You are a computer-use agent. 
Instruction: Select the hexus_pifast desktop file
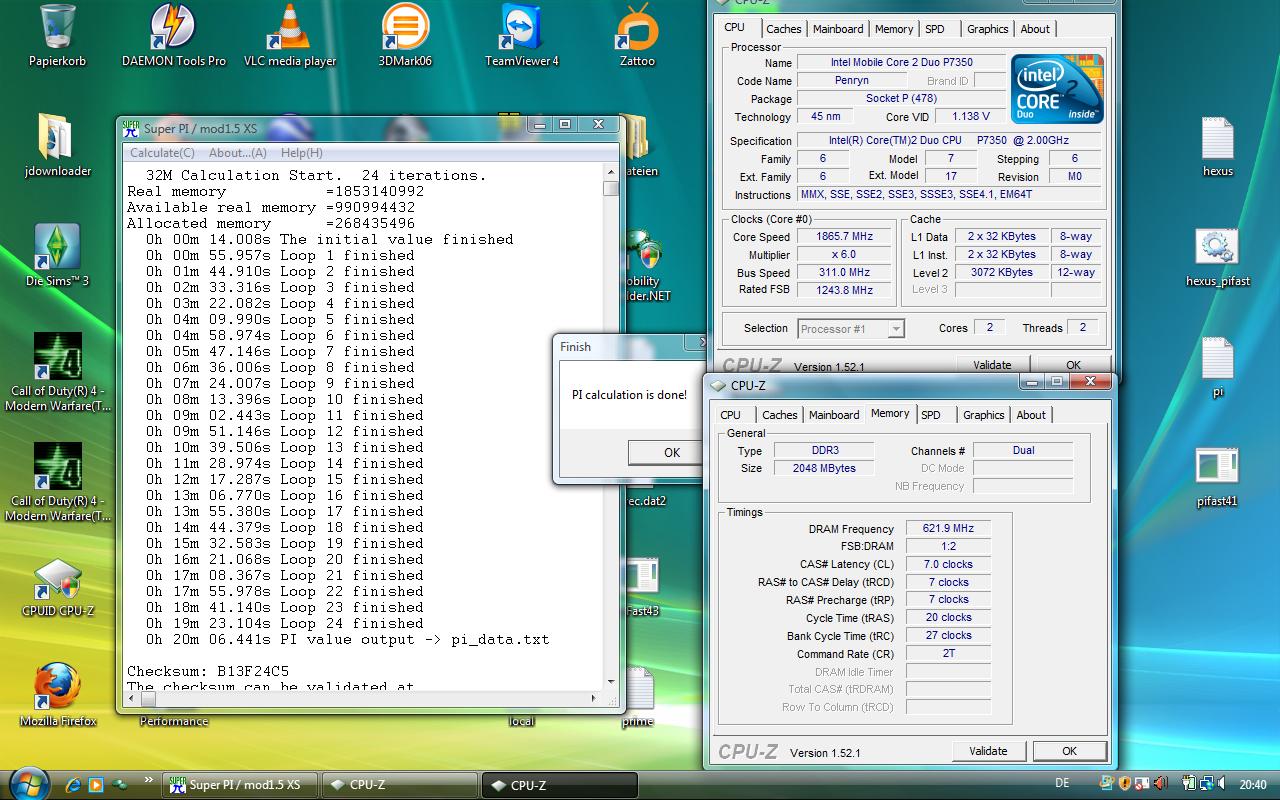coord(1217,256)
